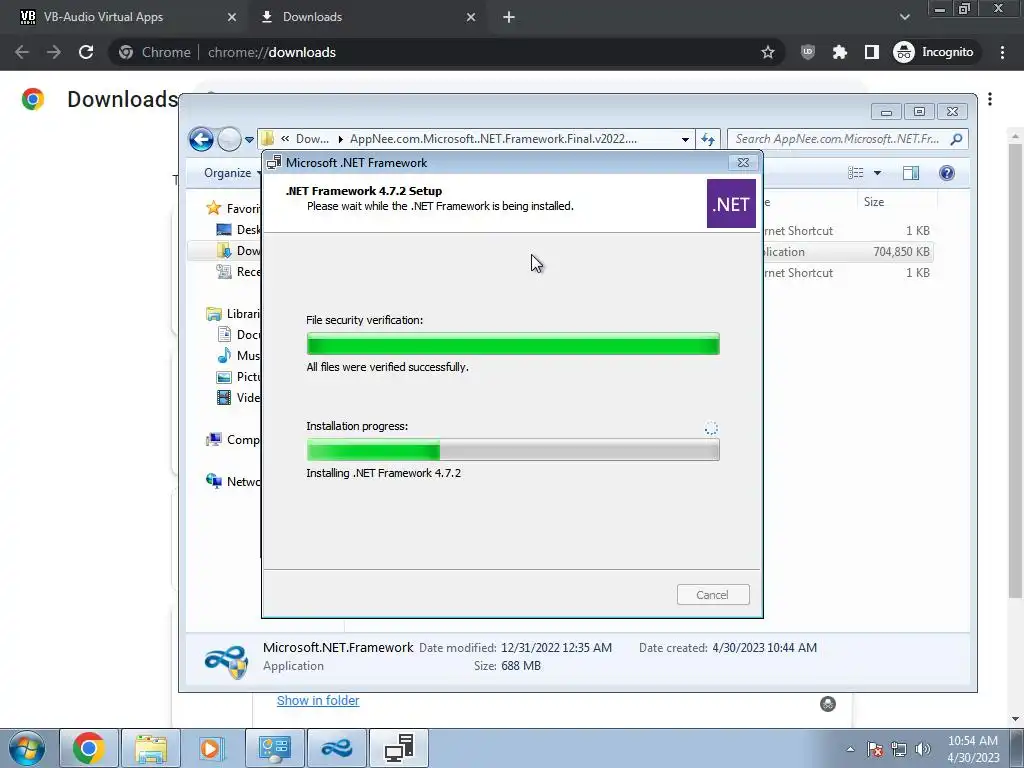Select Libraries in the navigation pane
This screenshot has width=1024, height=768.
232,314
